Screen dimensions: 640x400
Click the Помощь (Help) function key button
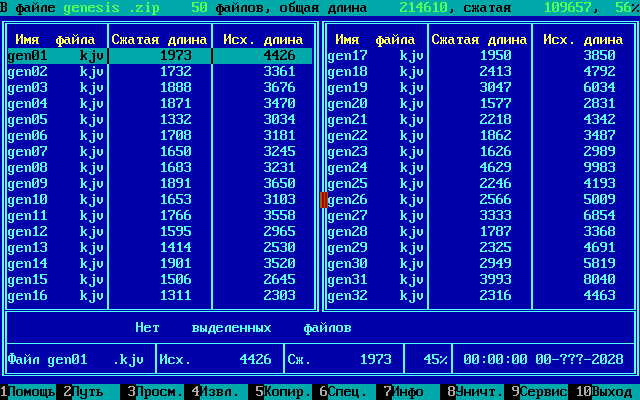point(31,392)
